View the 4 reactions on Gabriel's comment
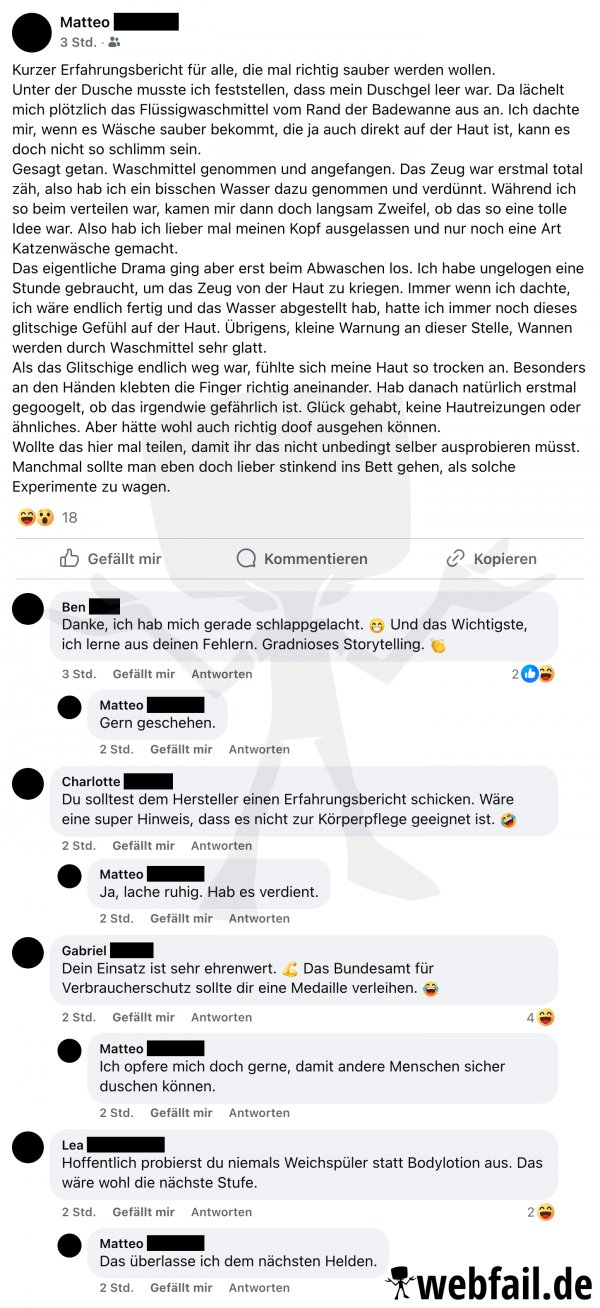The image size is (600, 1308). (x=541, y=1017)
